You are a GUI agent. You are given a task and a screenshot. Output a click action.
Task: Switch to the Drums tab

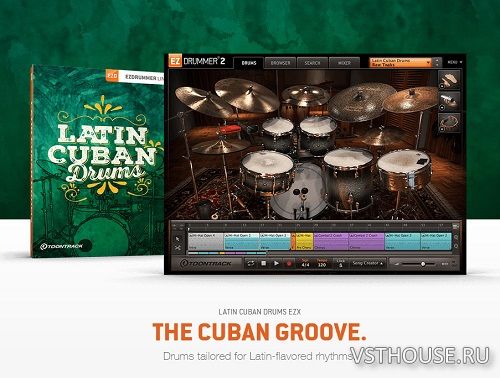pyautogui.click(x=249, y=63)
